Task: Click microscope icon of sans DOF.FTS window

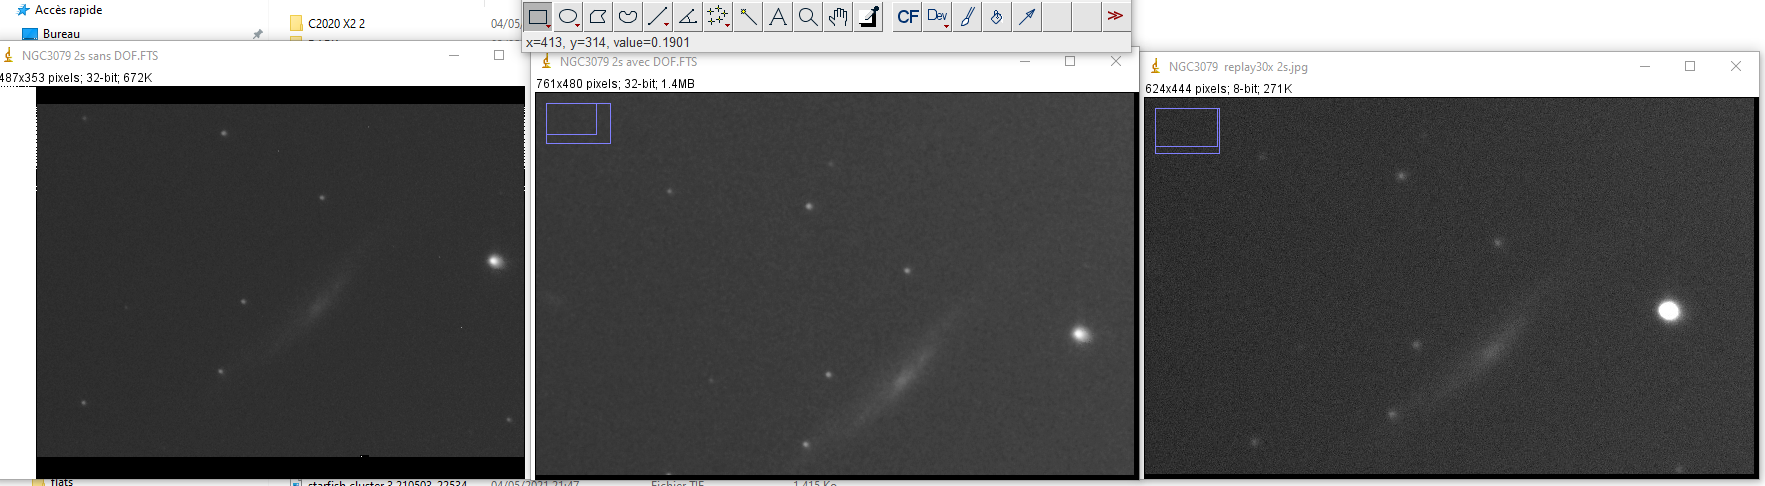Action: click(9, 55)
